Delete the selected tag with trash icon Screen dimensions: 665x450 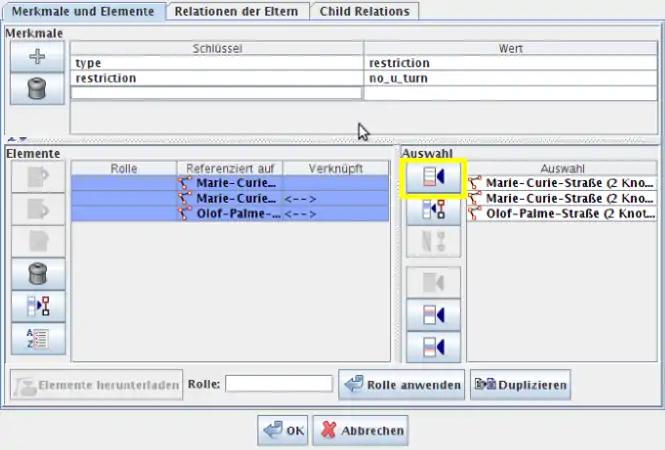[x=36, y=90]
